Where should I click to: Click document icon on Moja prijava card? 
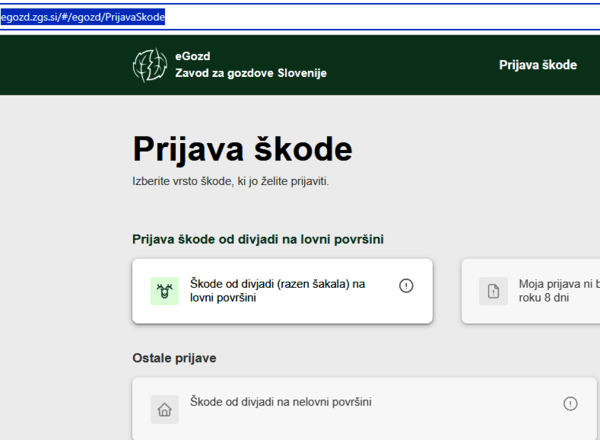[493, 291]
